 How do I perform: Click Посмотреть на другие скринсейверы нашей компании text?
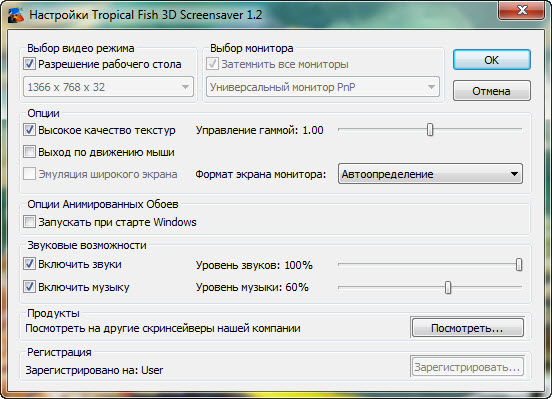tap(163, 328)
